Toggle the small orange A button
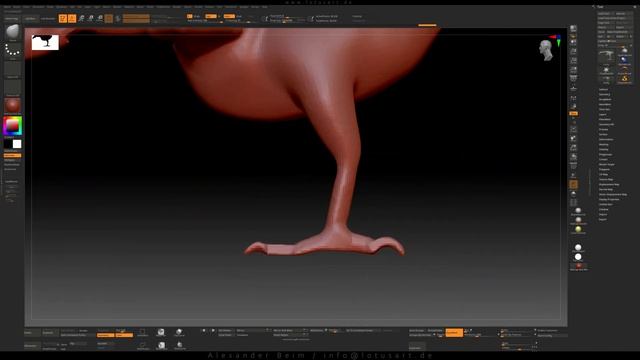The width and height of the screenshot is (640, 360). tap(189, 16)
